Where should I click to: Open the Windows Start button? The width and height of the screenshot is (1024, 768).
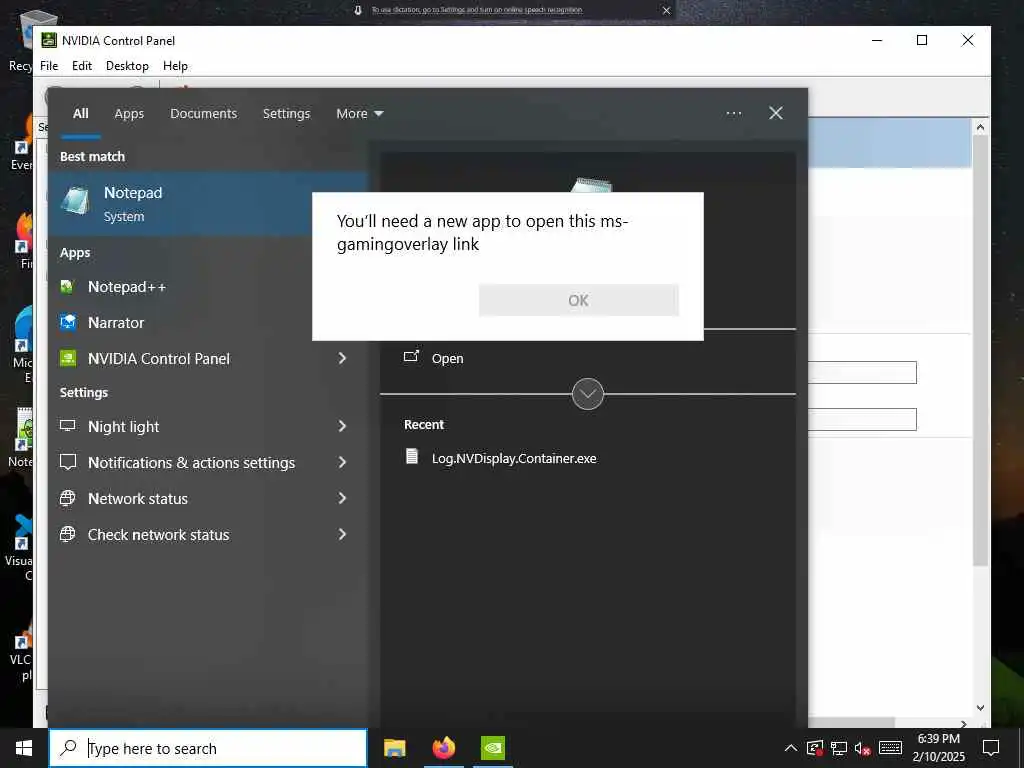point(24,748)
